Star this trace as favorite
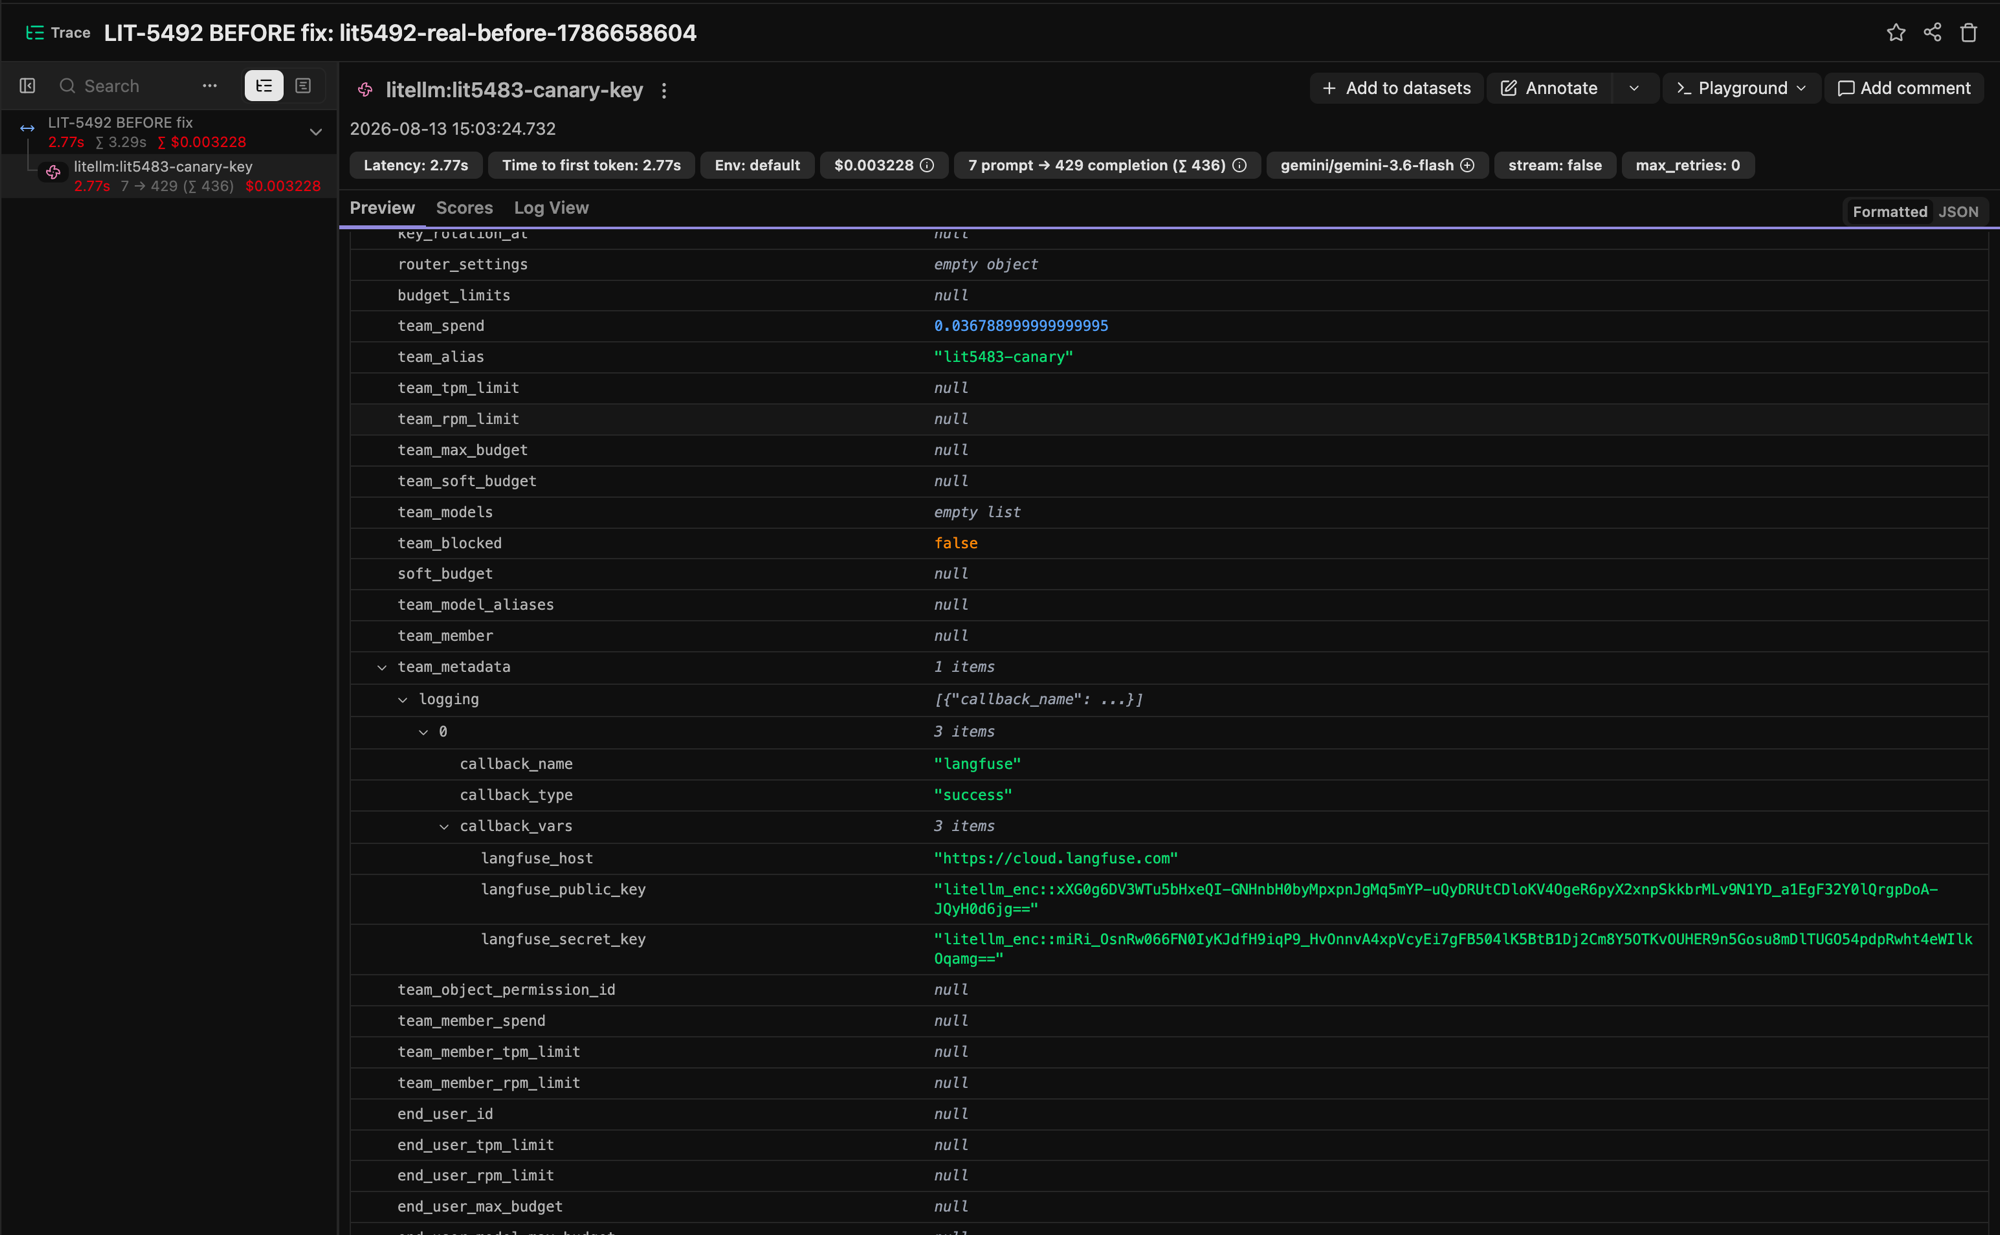2000x1235 pixels. coord(1896,33)
